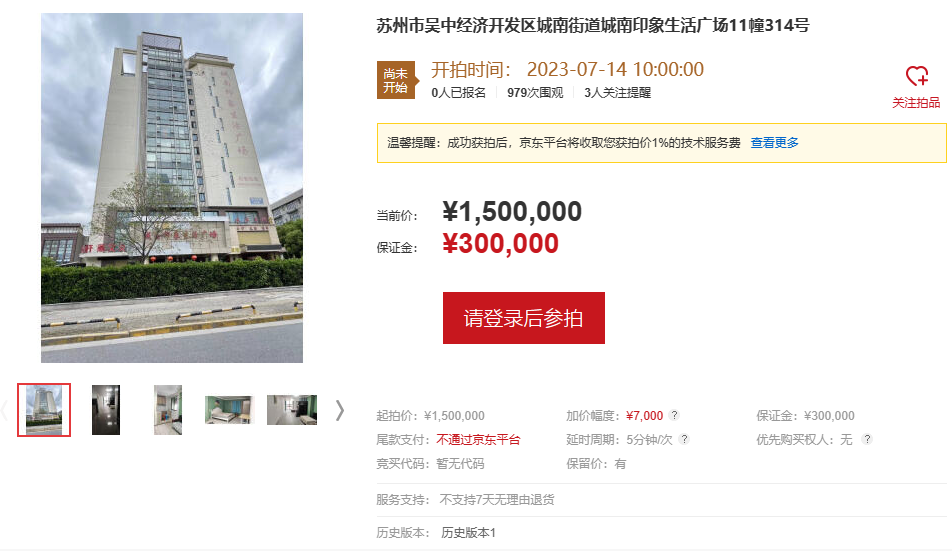Click help icon next to 优先购买权人
The image size is (952, 551).
tap(867, 439)
